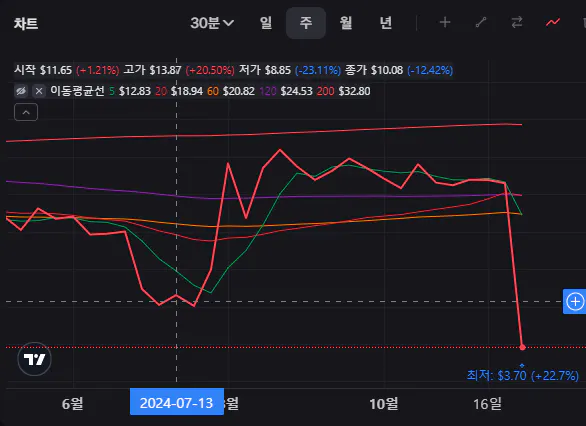Switch chart to 일 (daily) view
The height and width of the screenshot is (426, 586).
[266, 23]
